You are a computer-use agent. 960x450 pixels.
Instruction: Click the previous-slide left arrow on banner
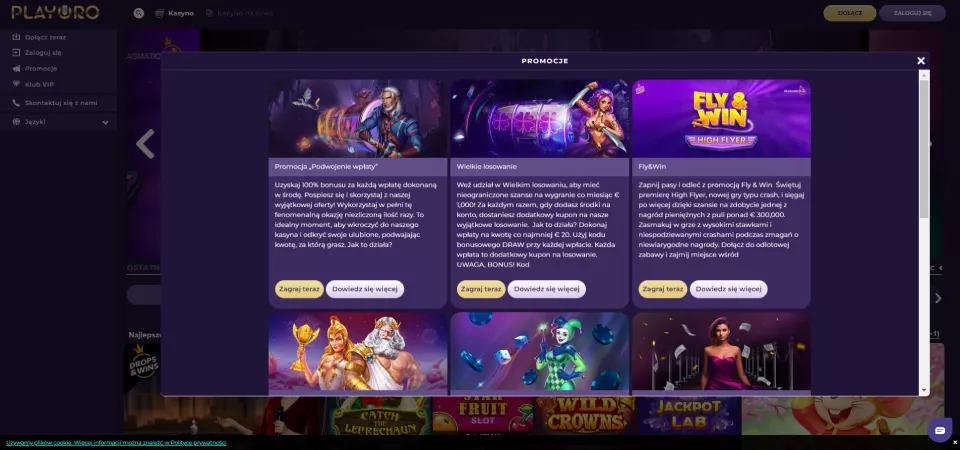click(145, 144)
